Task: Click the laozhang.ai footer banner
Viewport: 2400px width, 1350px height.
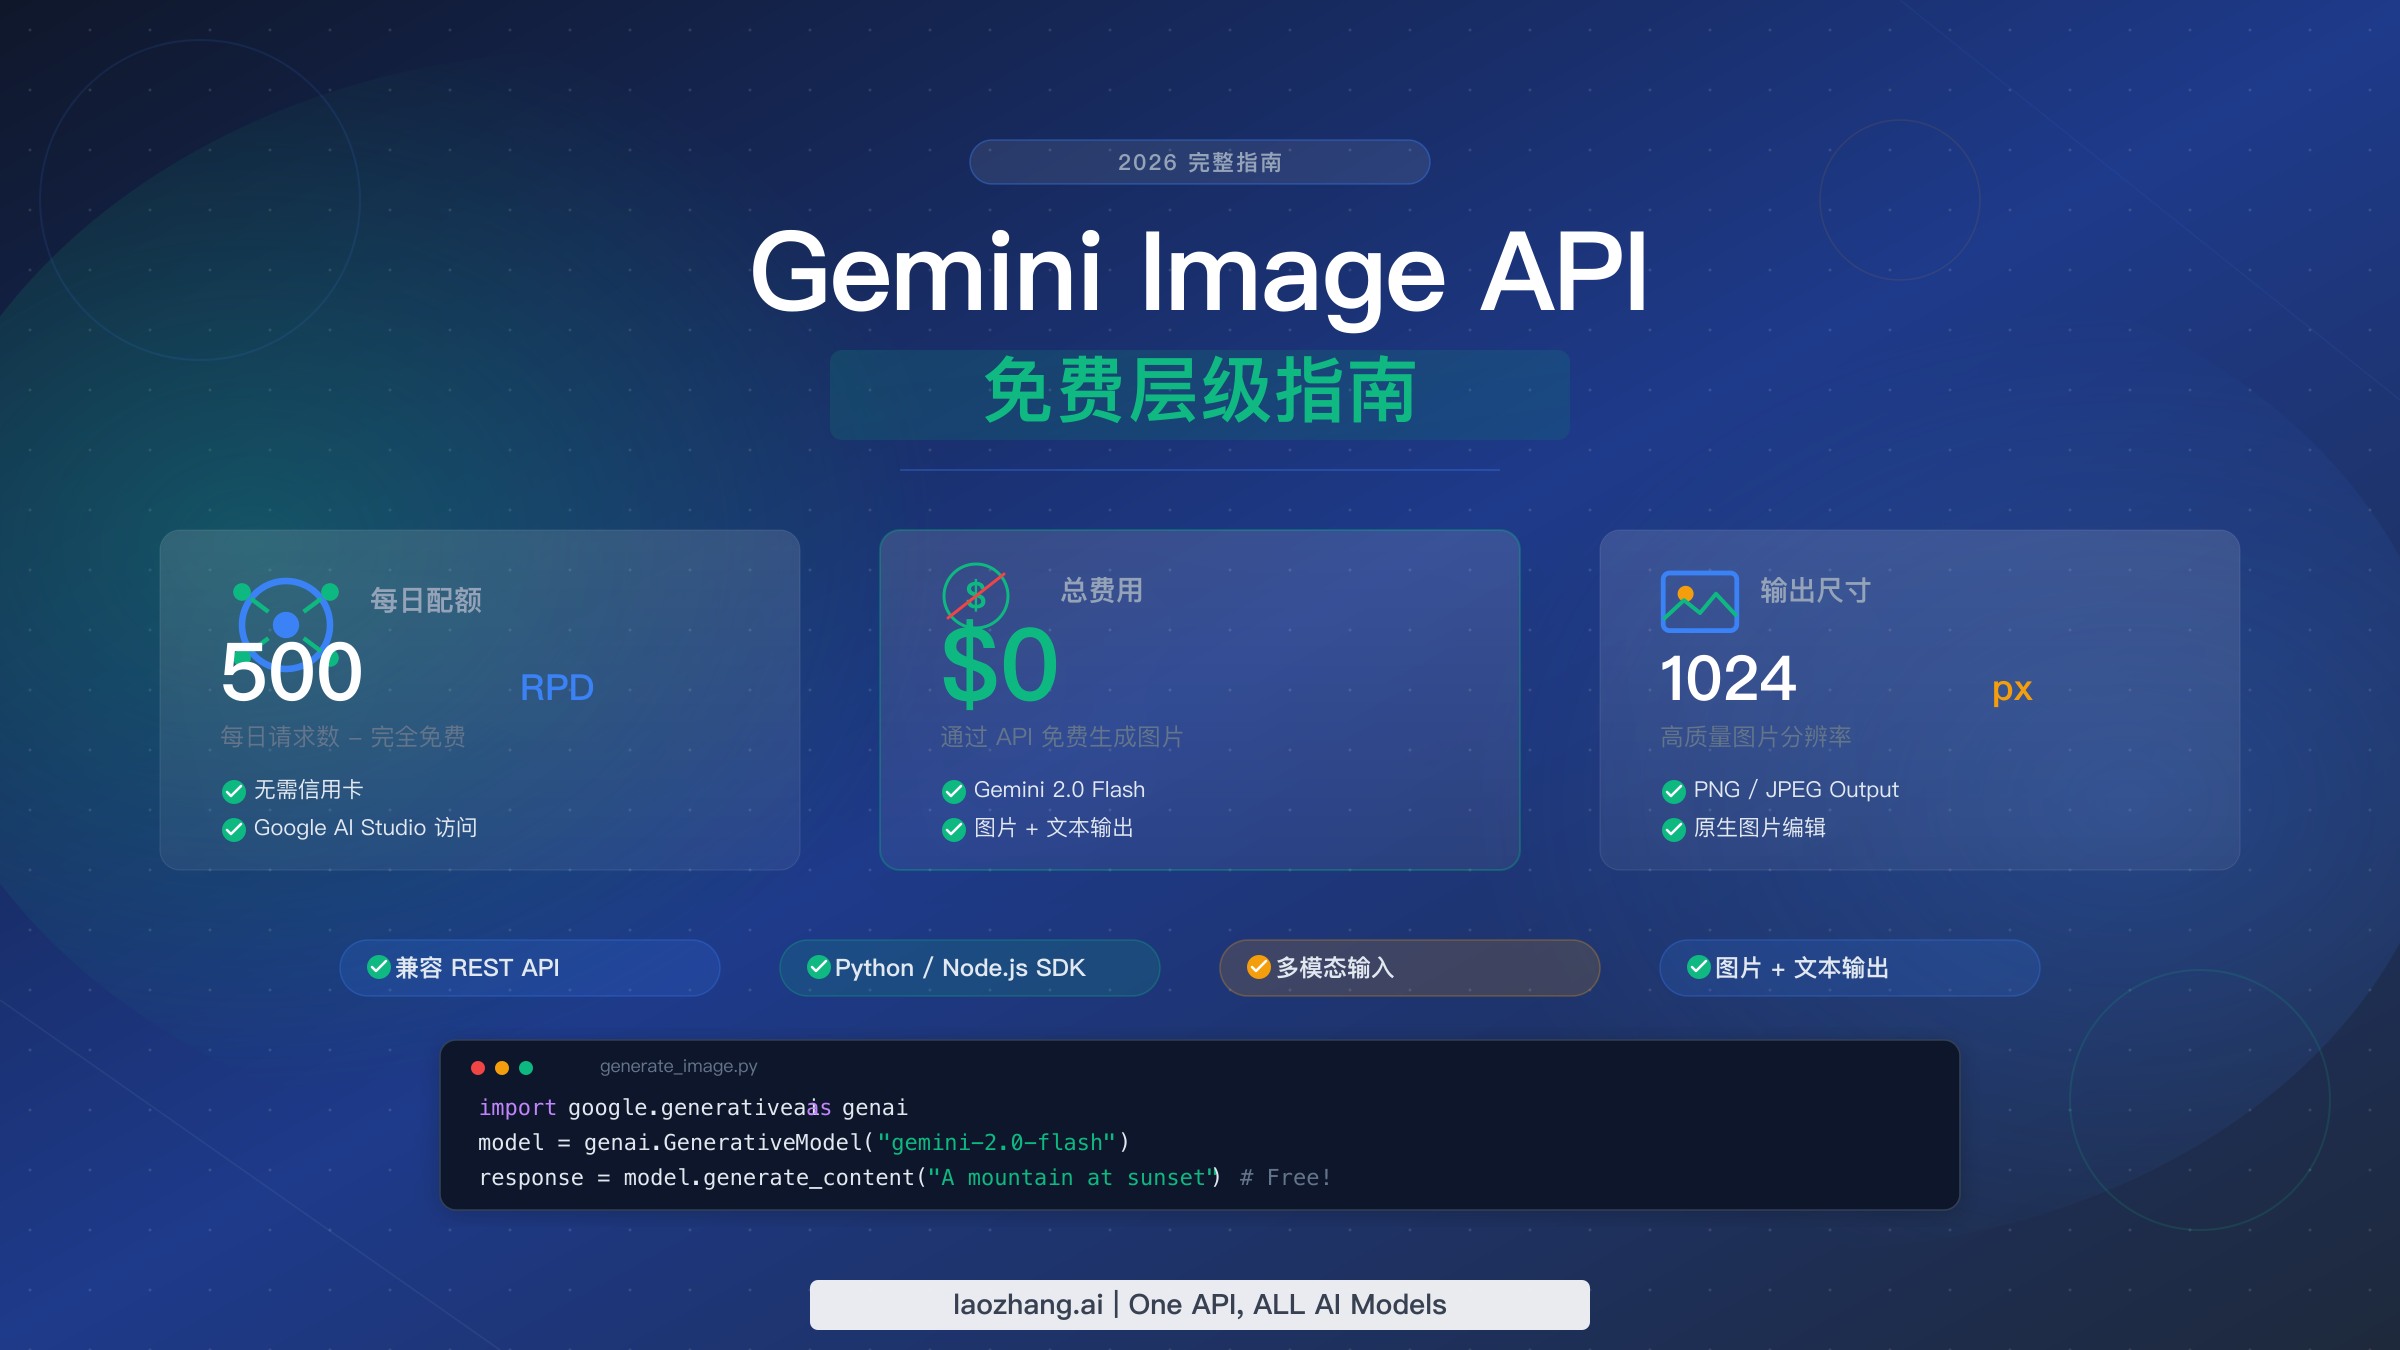Action: [x=1200, y=1305]
